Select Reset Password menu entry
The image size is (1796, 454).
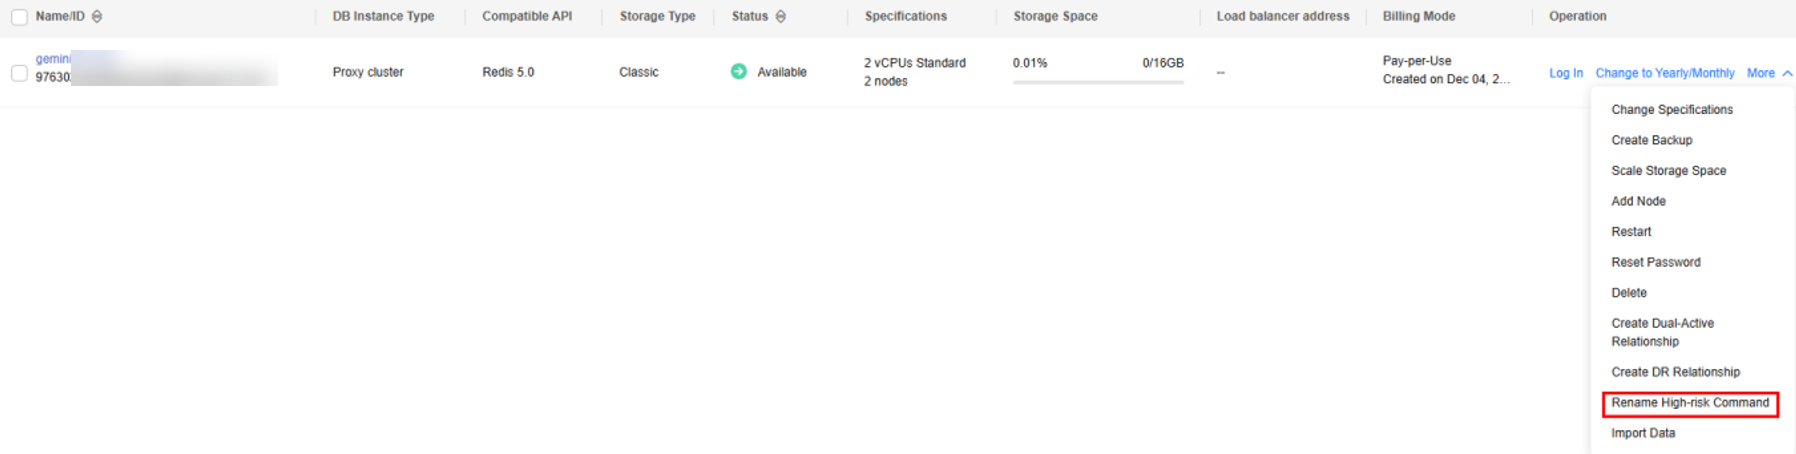coord(1656,262)
